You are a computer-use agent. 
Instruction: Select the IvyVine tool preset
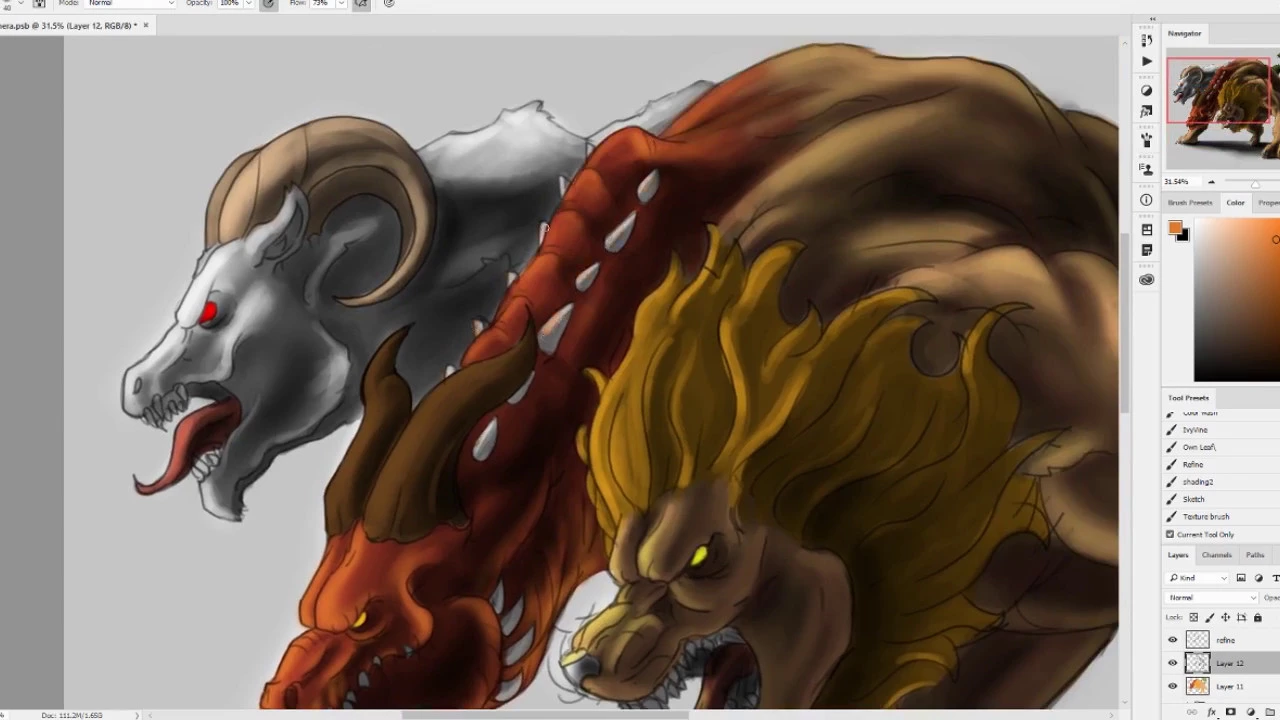tap(1221, 430)
